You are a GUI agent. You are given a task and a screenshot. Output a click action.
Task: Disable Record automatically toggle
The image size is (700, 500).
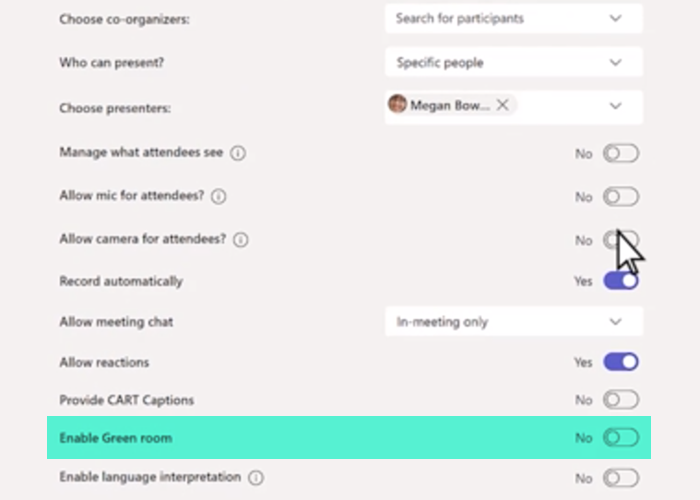click(620, 281)
